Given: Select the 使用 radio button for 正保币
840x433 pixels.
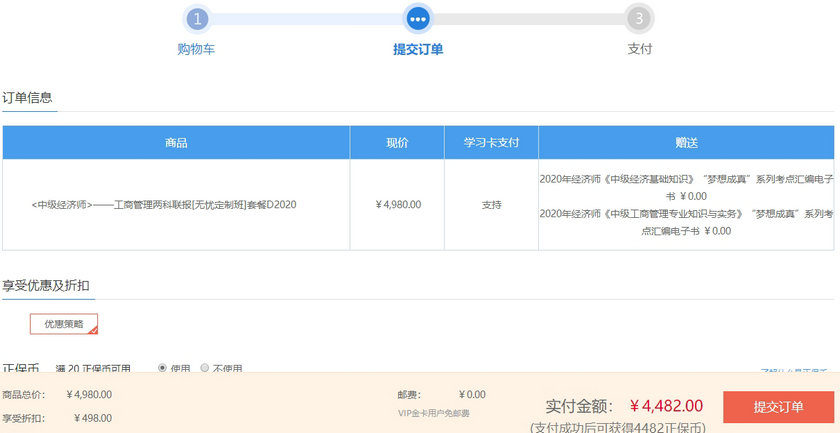Looking at the screenshot, I should click(162, 368).
